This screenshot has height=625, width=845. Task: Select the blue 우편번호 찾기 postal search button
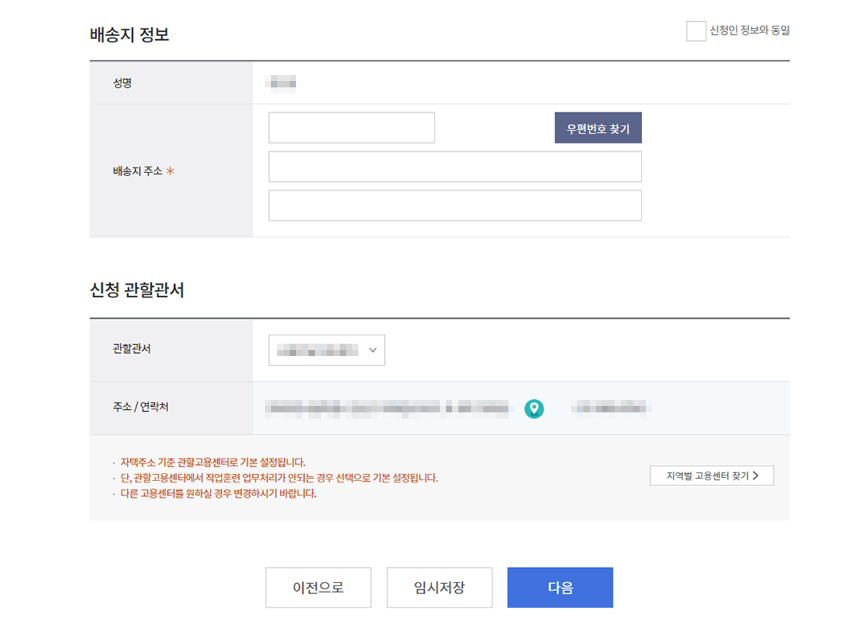[x=598, y=127]
